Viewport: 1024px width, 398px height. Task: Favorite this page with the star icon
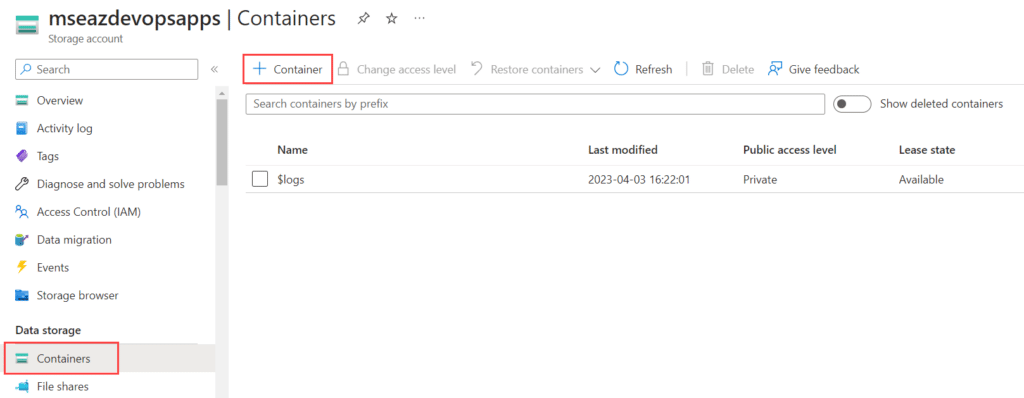click(392, 19)
